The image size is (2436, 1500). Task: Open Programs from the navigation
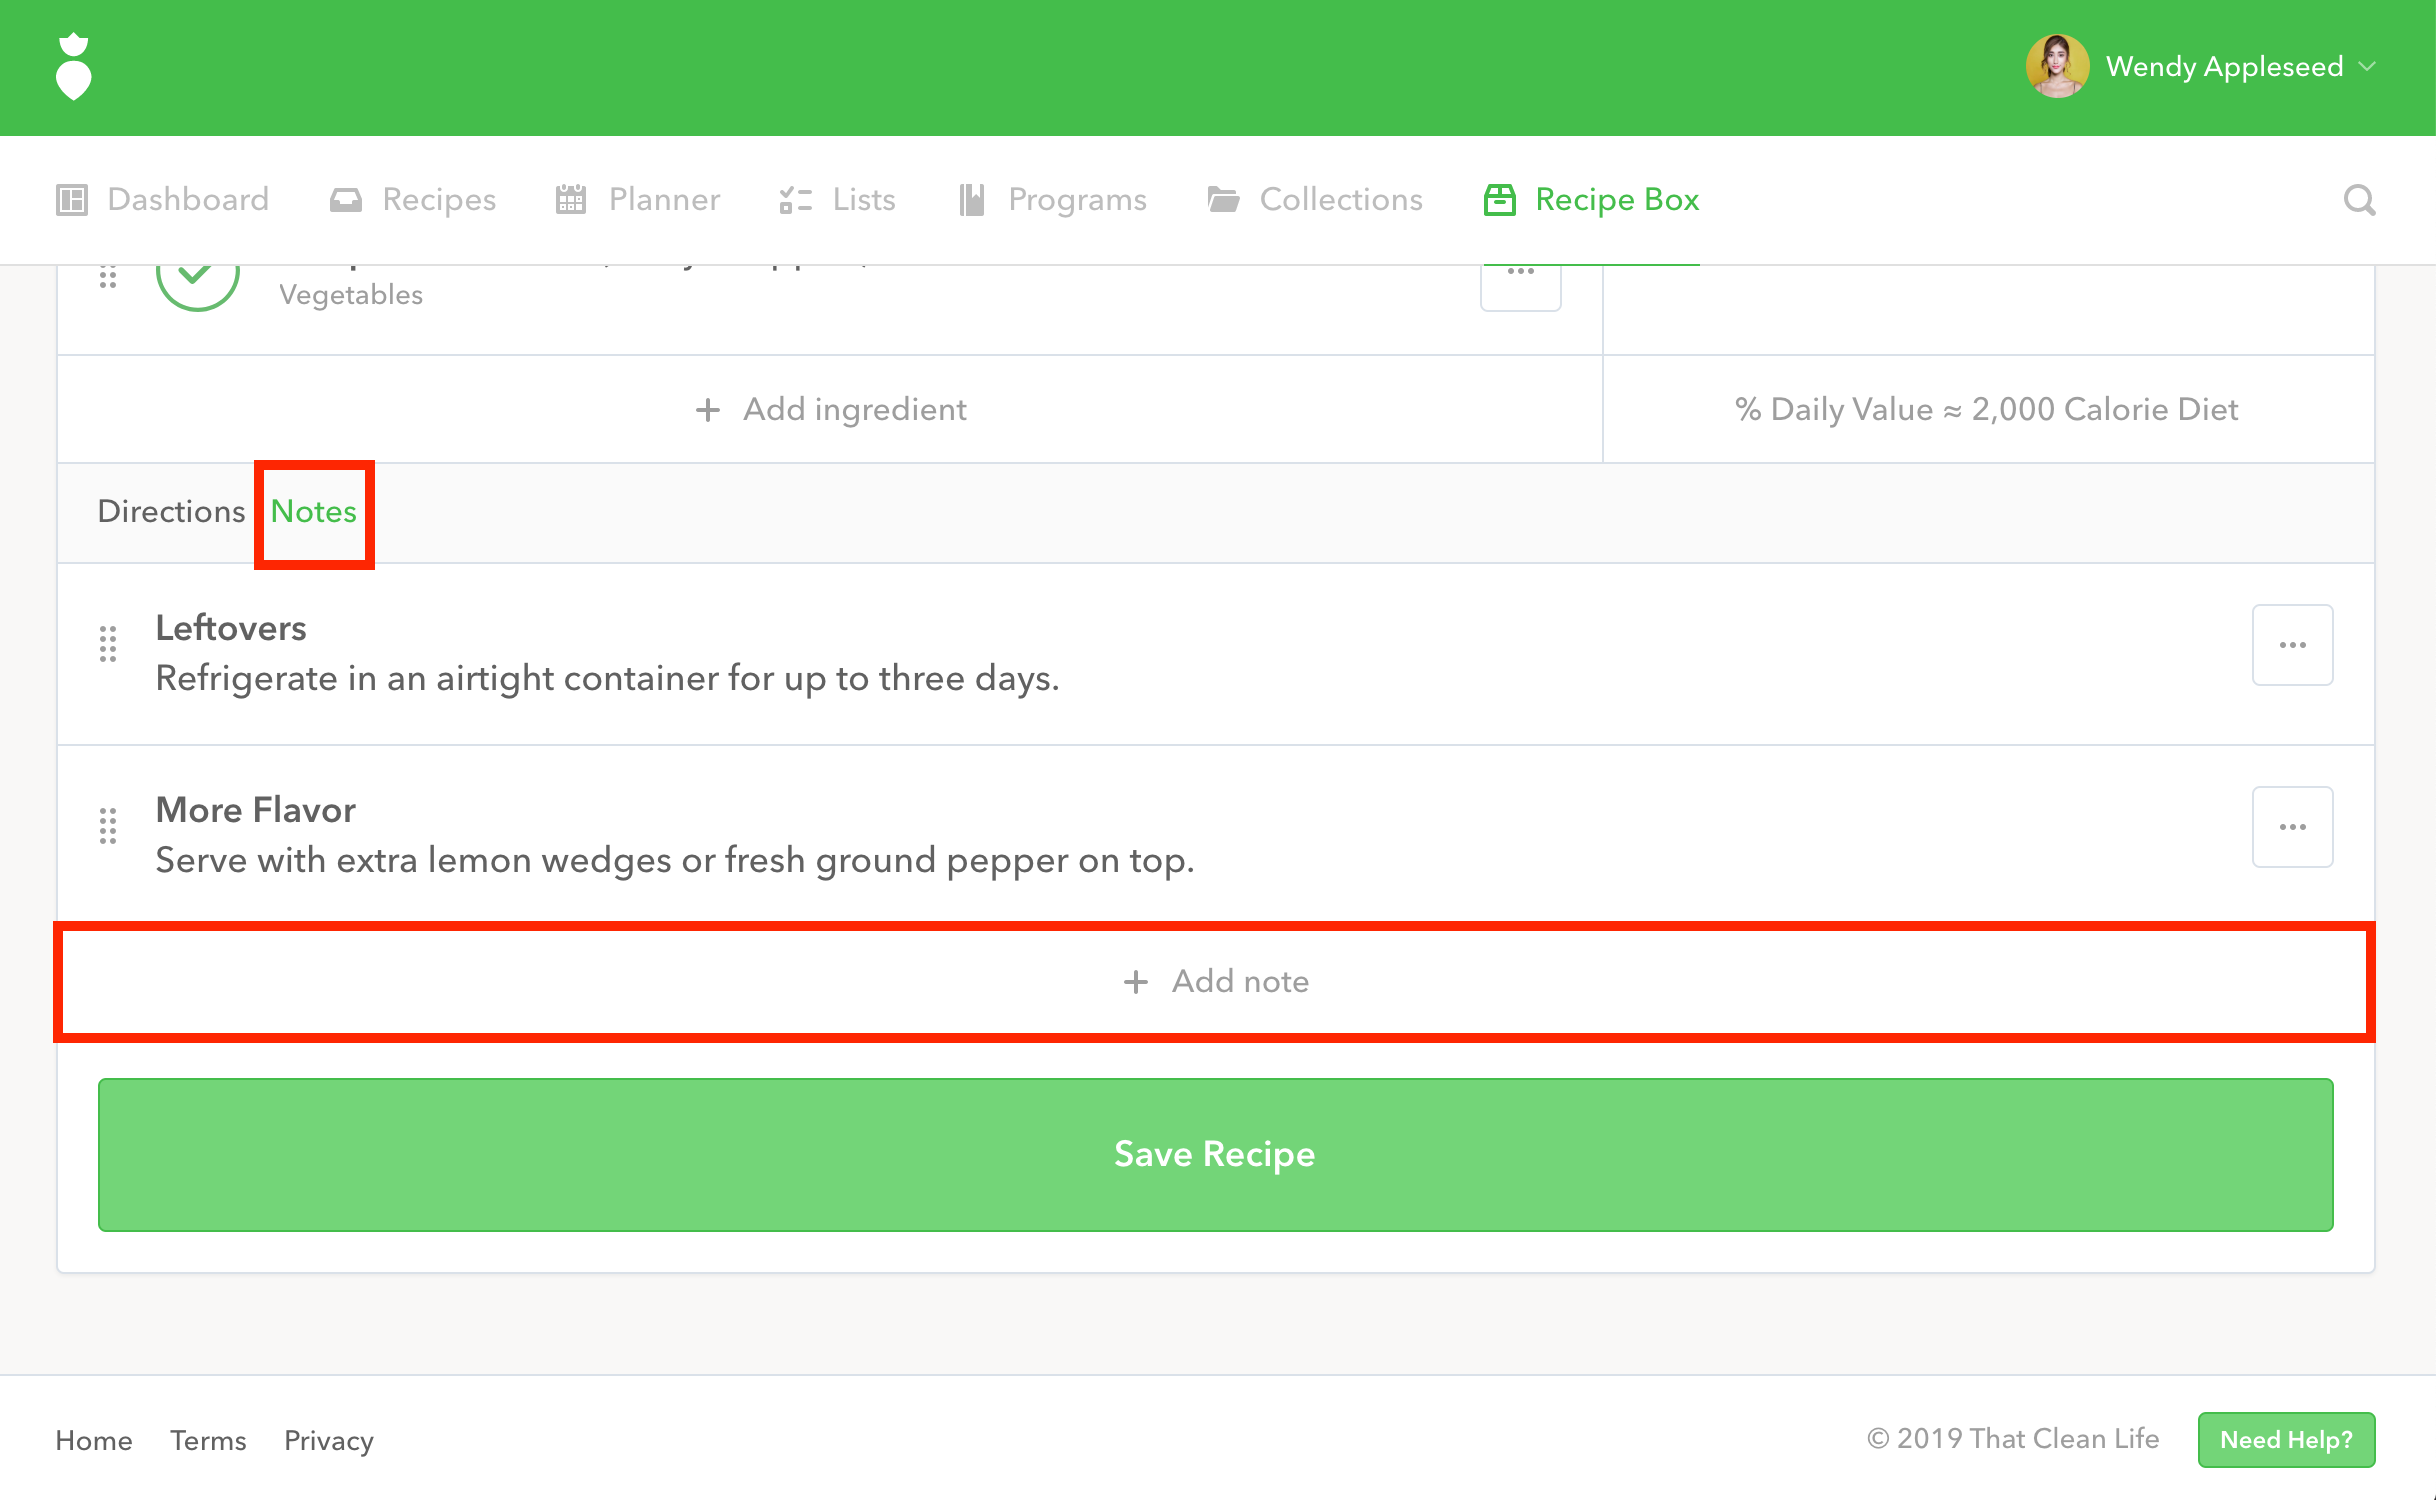coord(1052,200)
